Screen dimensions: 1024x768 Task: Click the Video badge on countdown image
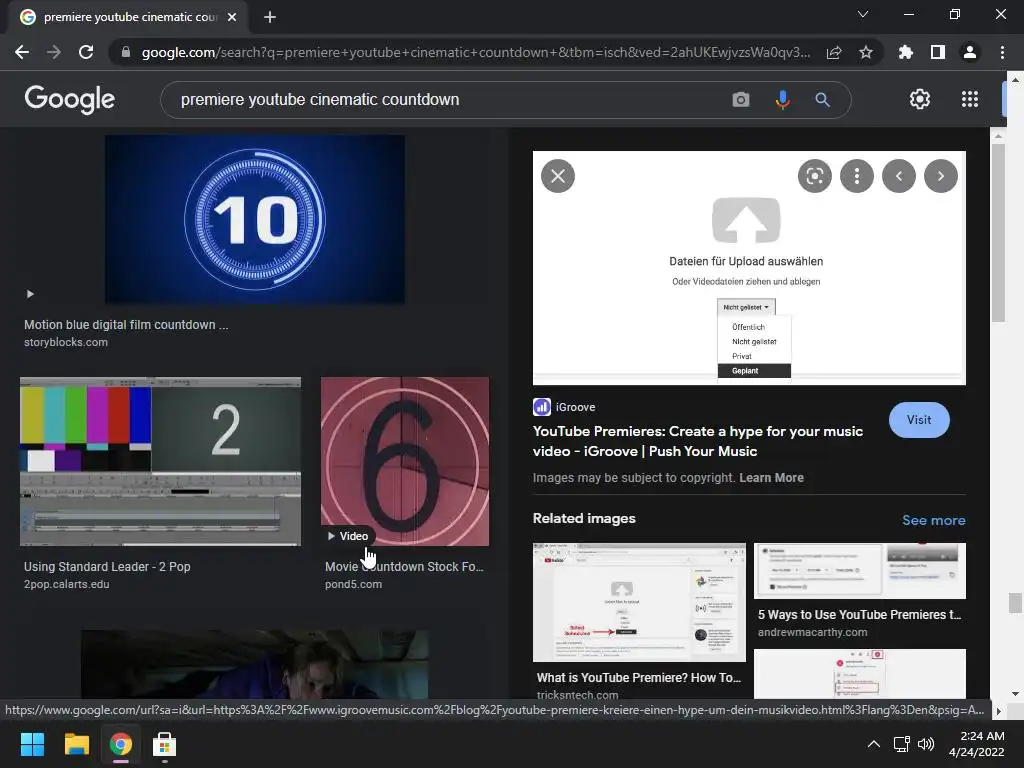348,536
